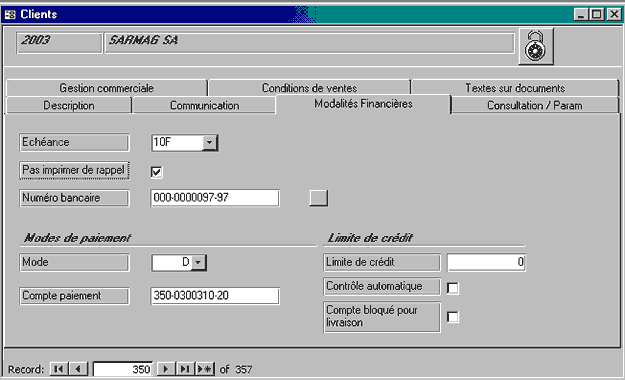Click the Compte bloqué pour livraison label

pyautogui.click(x=382, y=317)
